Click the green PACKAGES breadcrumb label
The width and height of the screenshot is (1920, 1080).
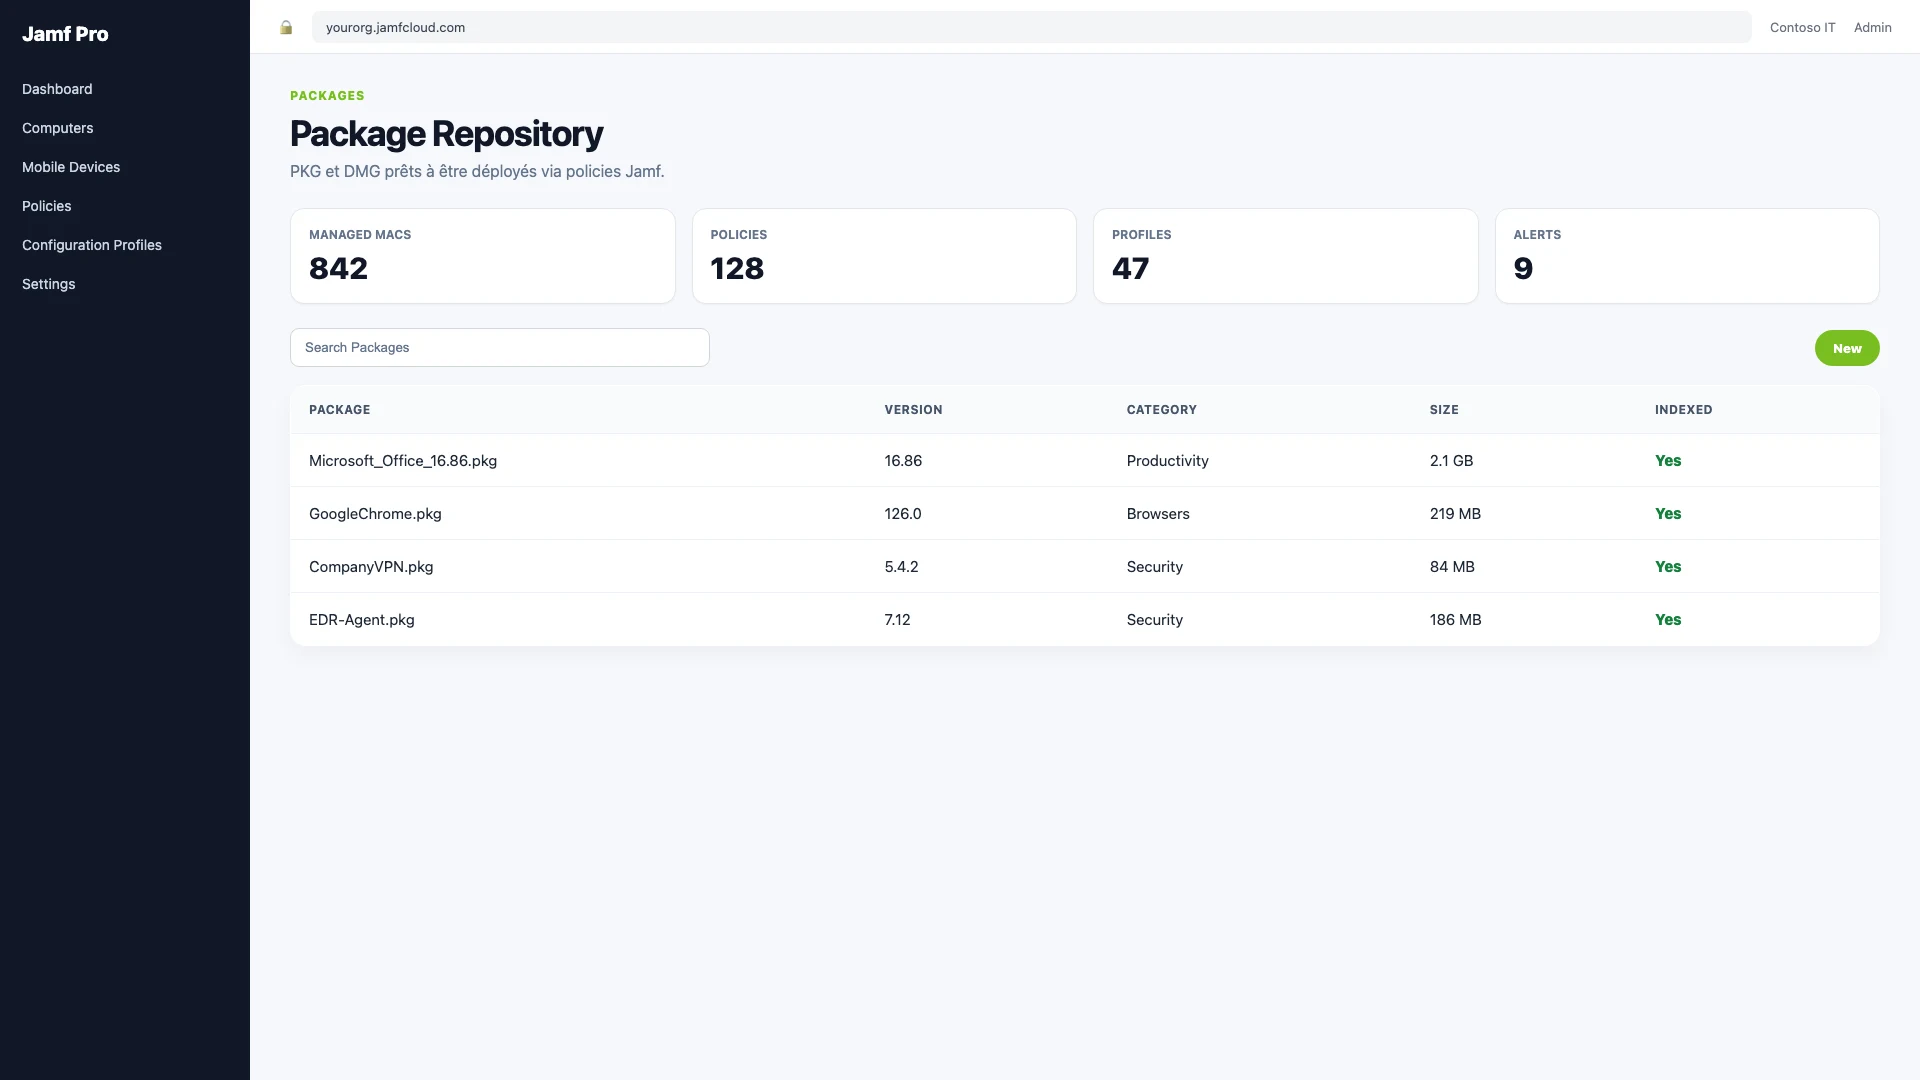click(327, 96)
